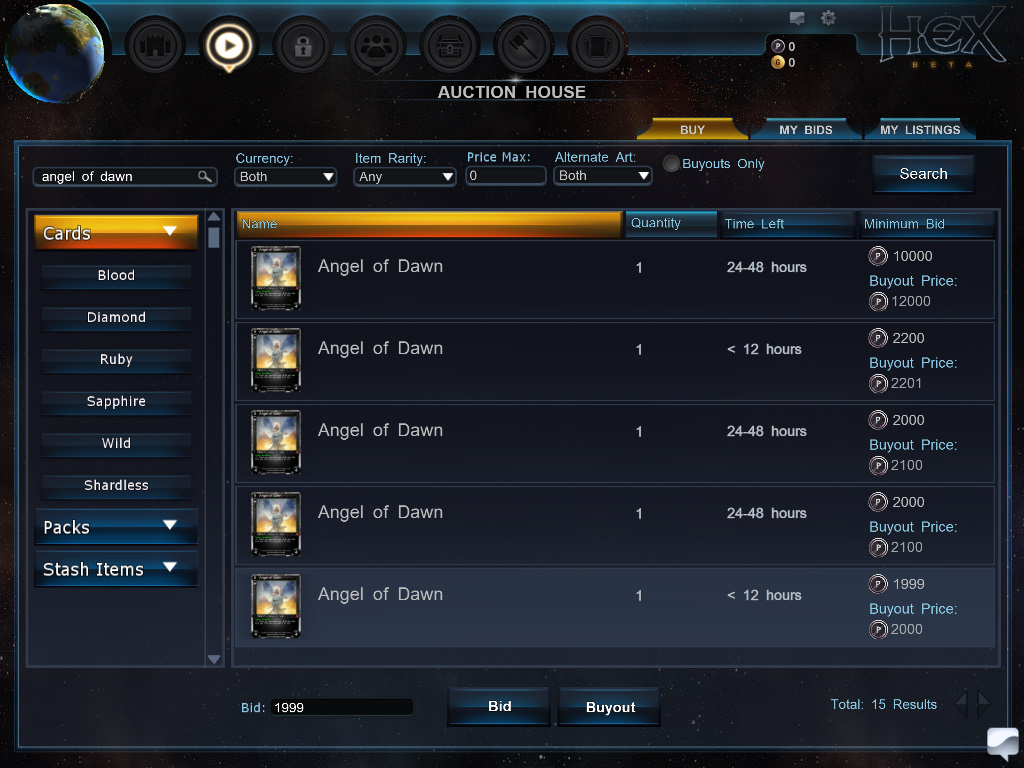The width and height of the screenshot is (1024, 768).
Task: Open the group of people social icon
Action: coord(376,46)
